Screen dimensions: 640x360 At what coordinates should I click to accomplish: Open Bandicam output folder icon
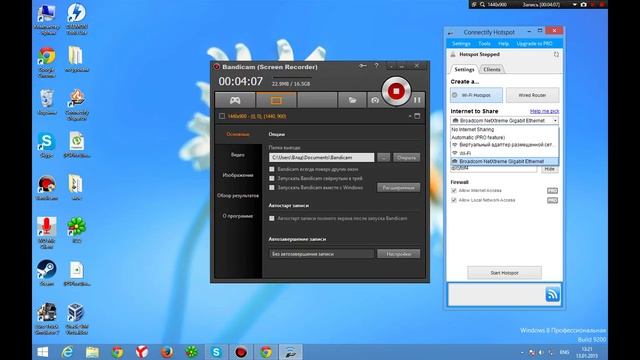click(x=352, y=100)
